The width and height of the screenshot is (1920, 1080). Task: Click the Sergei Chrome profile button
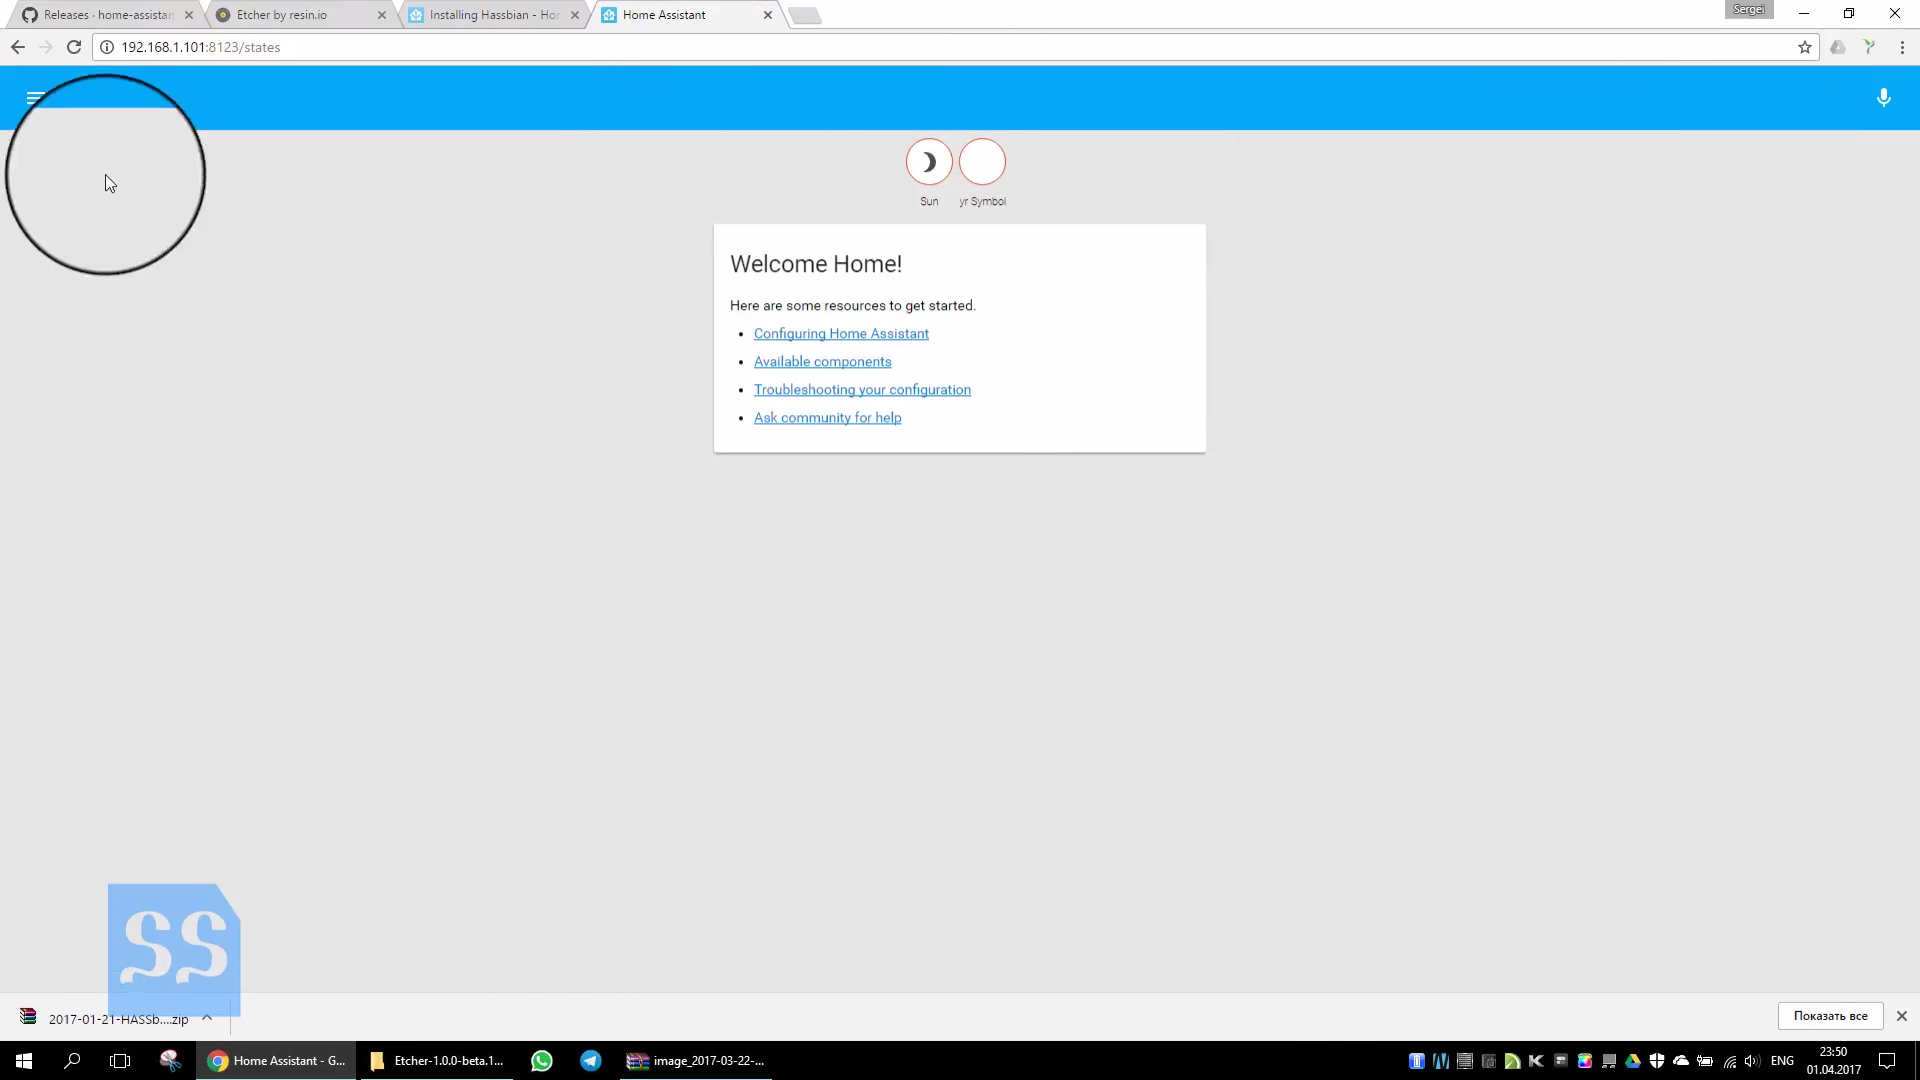pyautogui.click(x=1749, y=10)
